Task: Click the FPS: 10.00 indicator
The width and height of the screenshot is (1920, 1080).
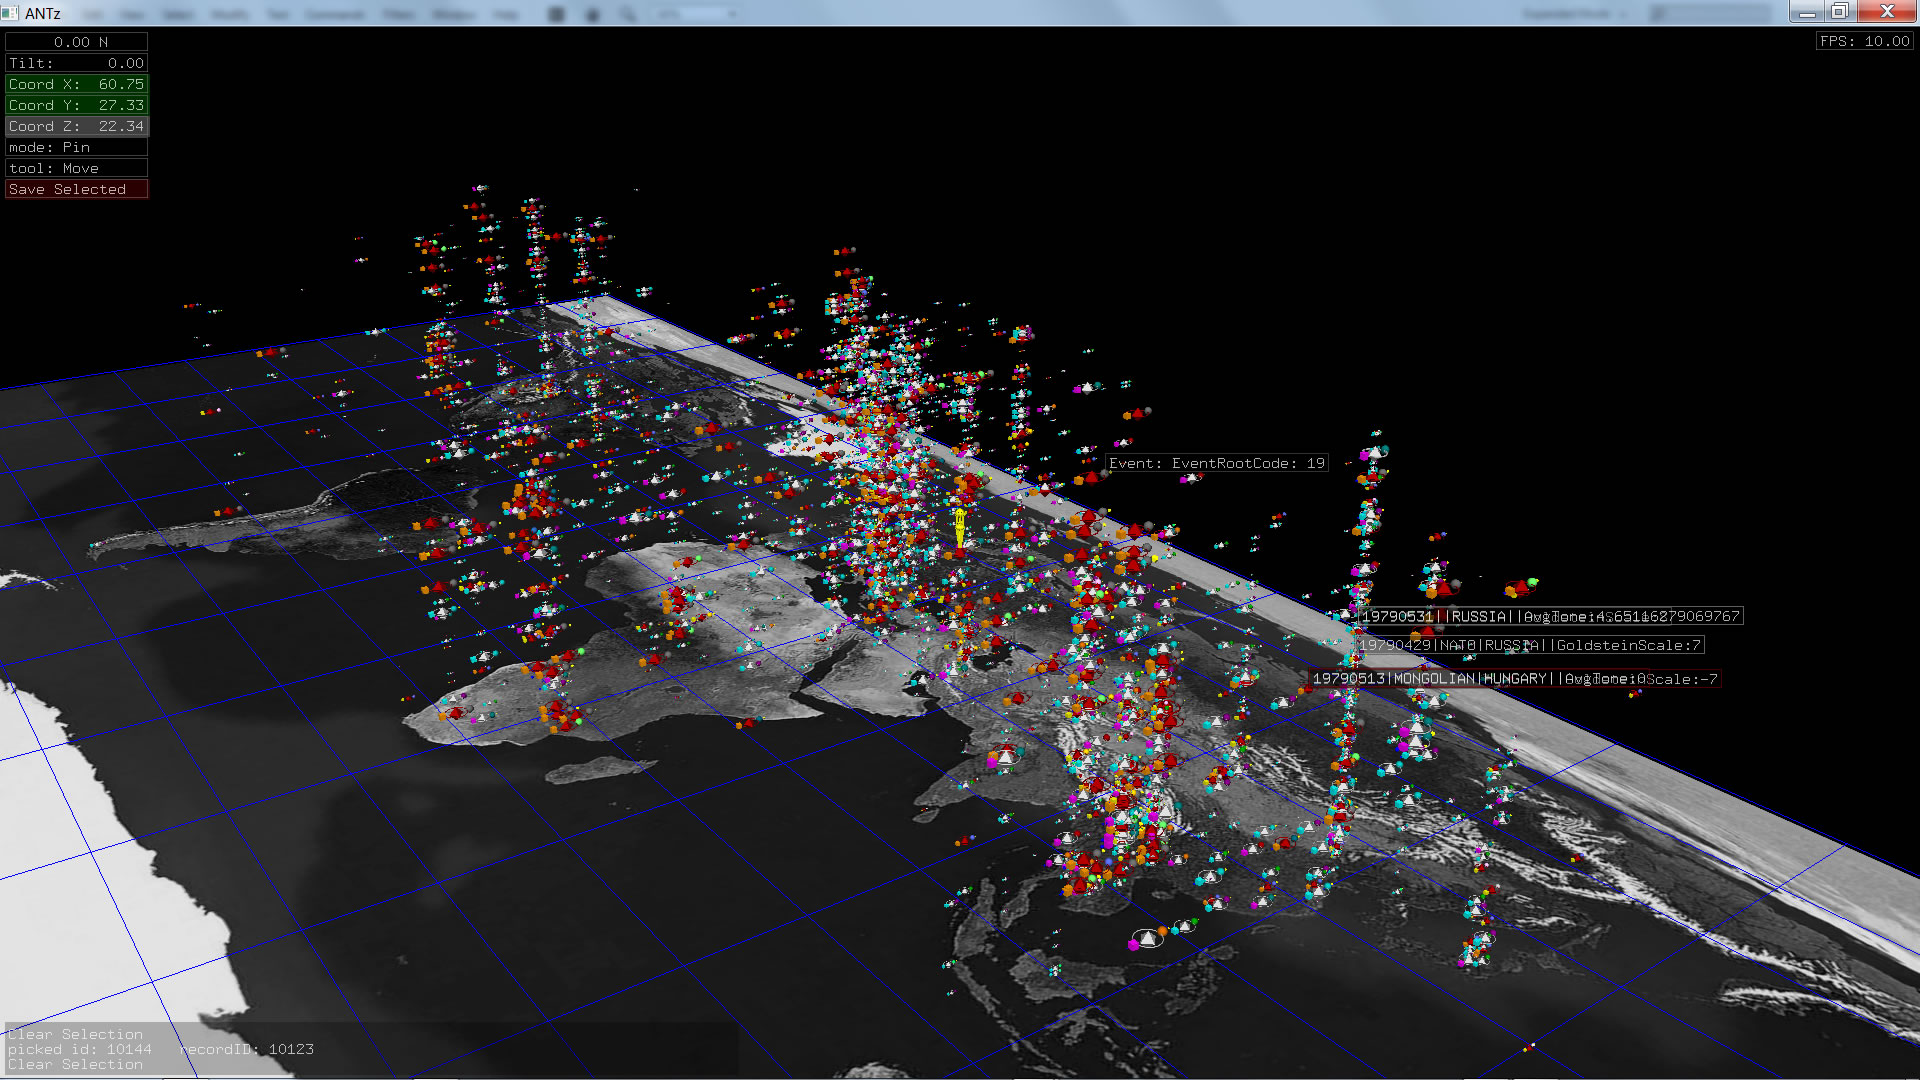Action: (1864, 41)
